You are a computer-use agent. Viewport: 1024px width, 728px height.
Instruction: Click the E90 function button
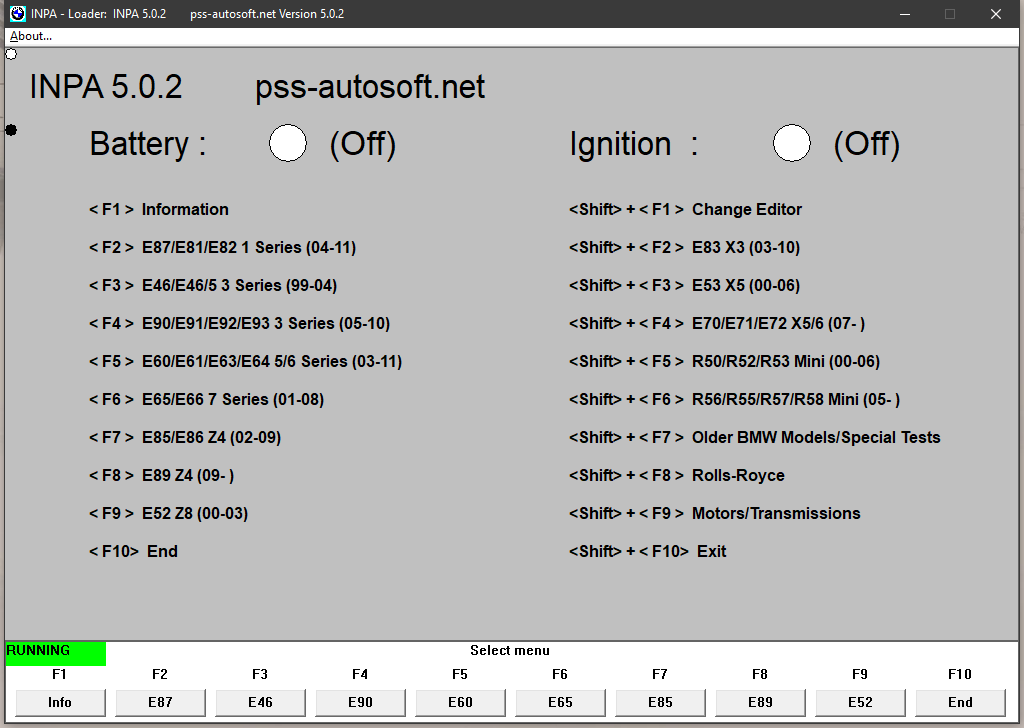coord(360,703)
